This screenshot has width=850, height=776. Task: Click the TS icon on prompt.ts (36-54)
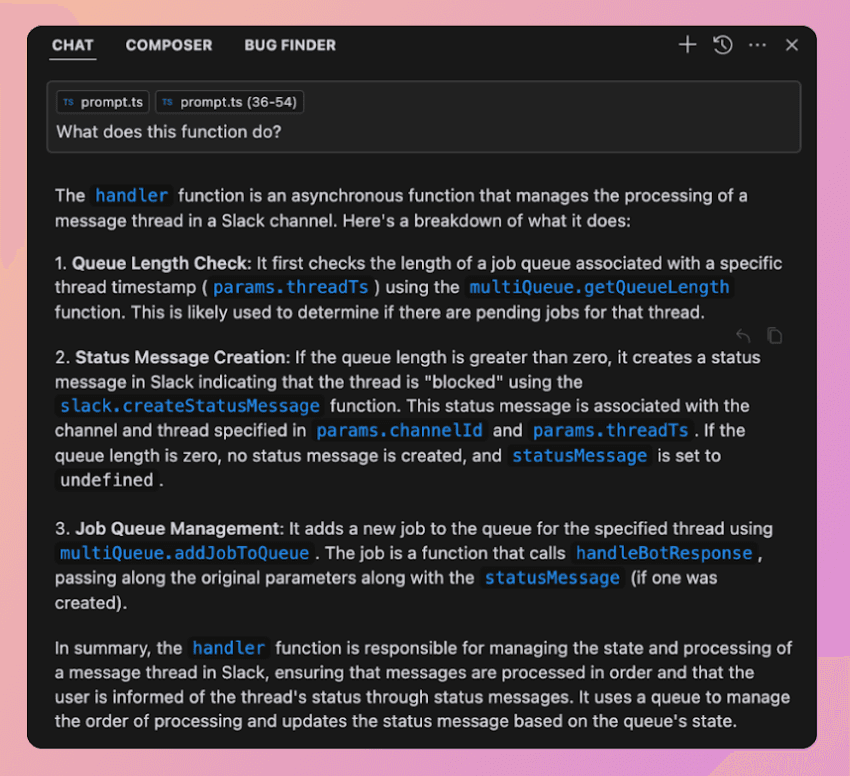[169, 101]
